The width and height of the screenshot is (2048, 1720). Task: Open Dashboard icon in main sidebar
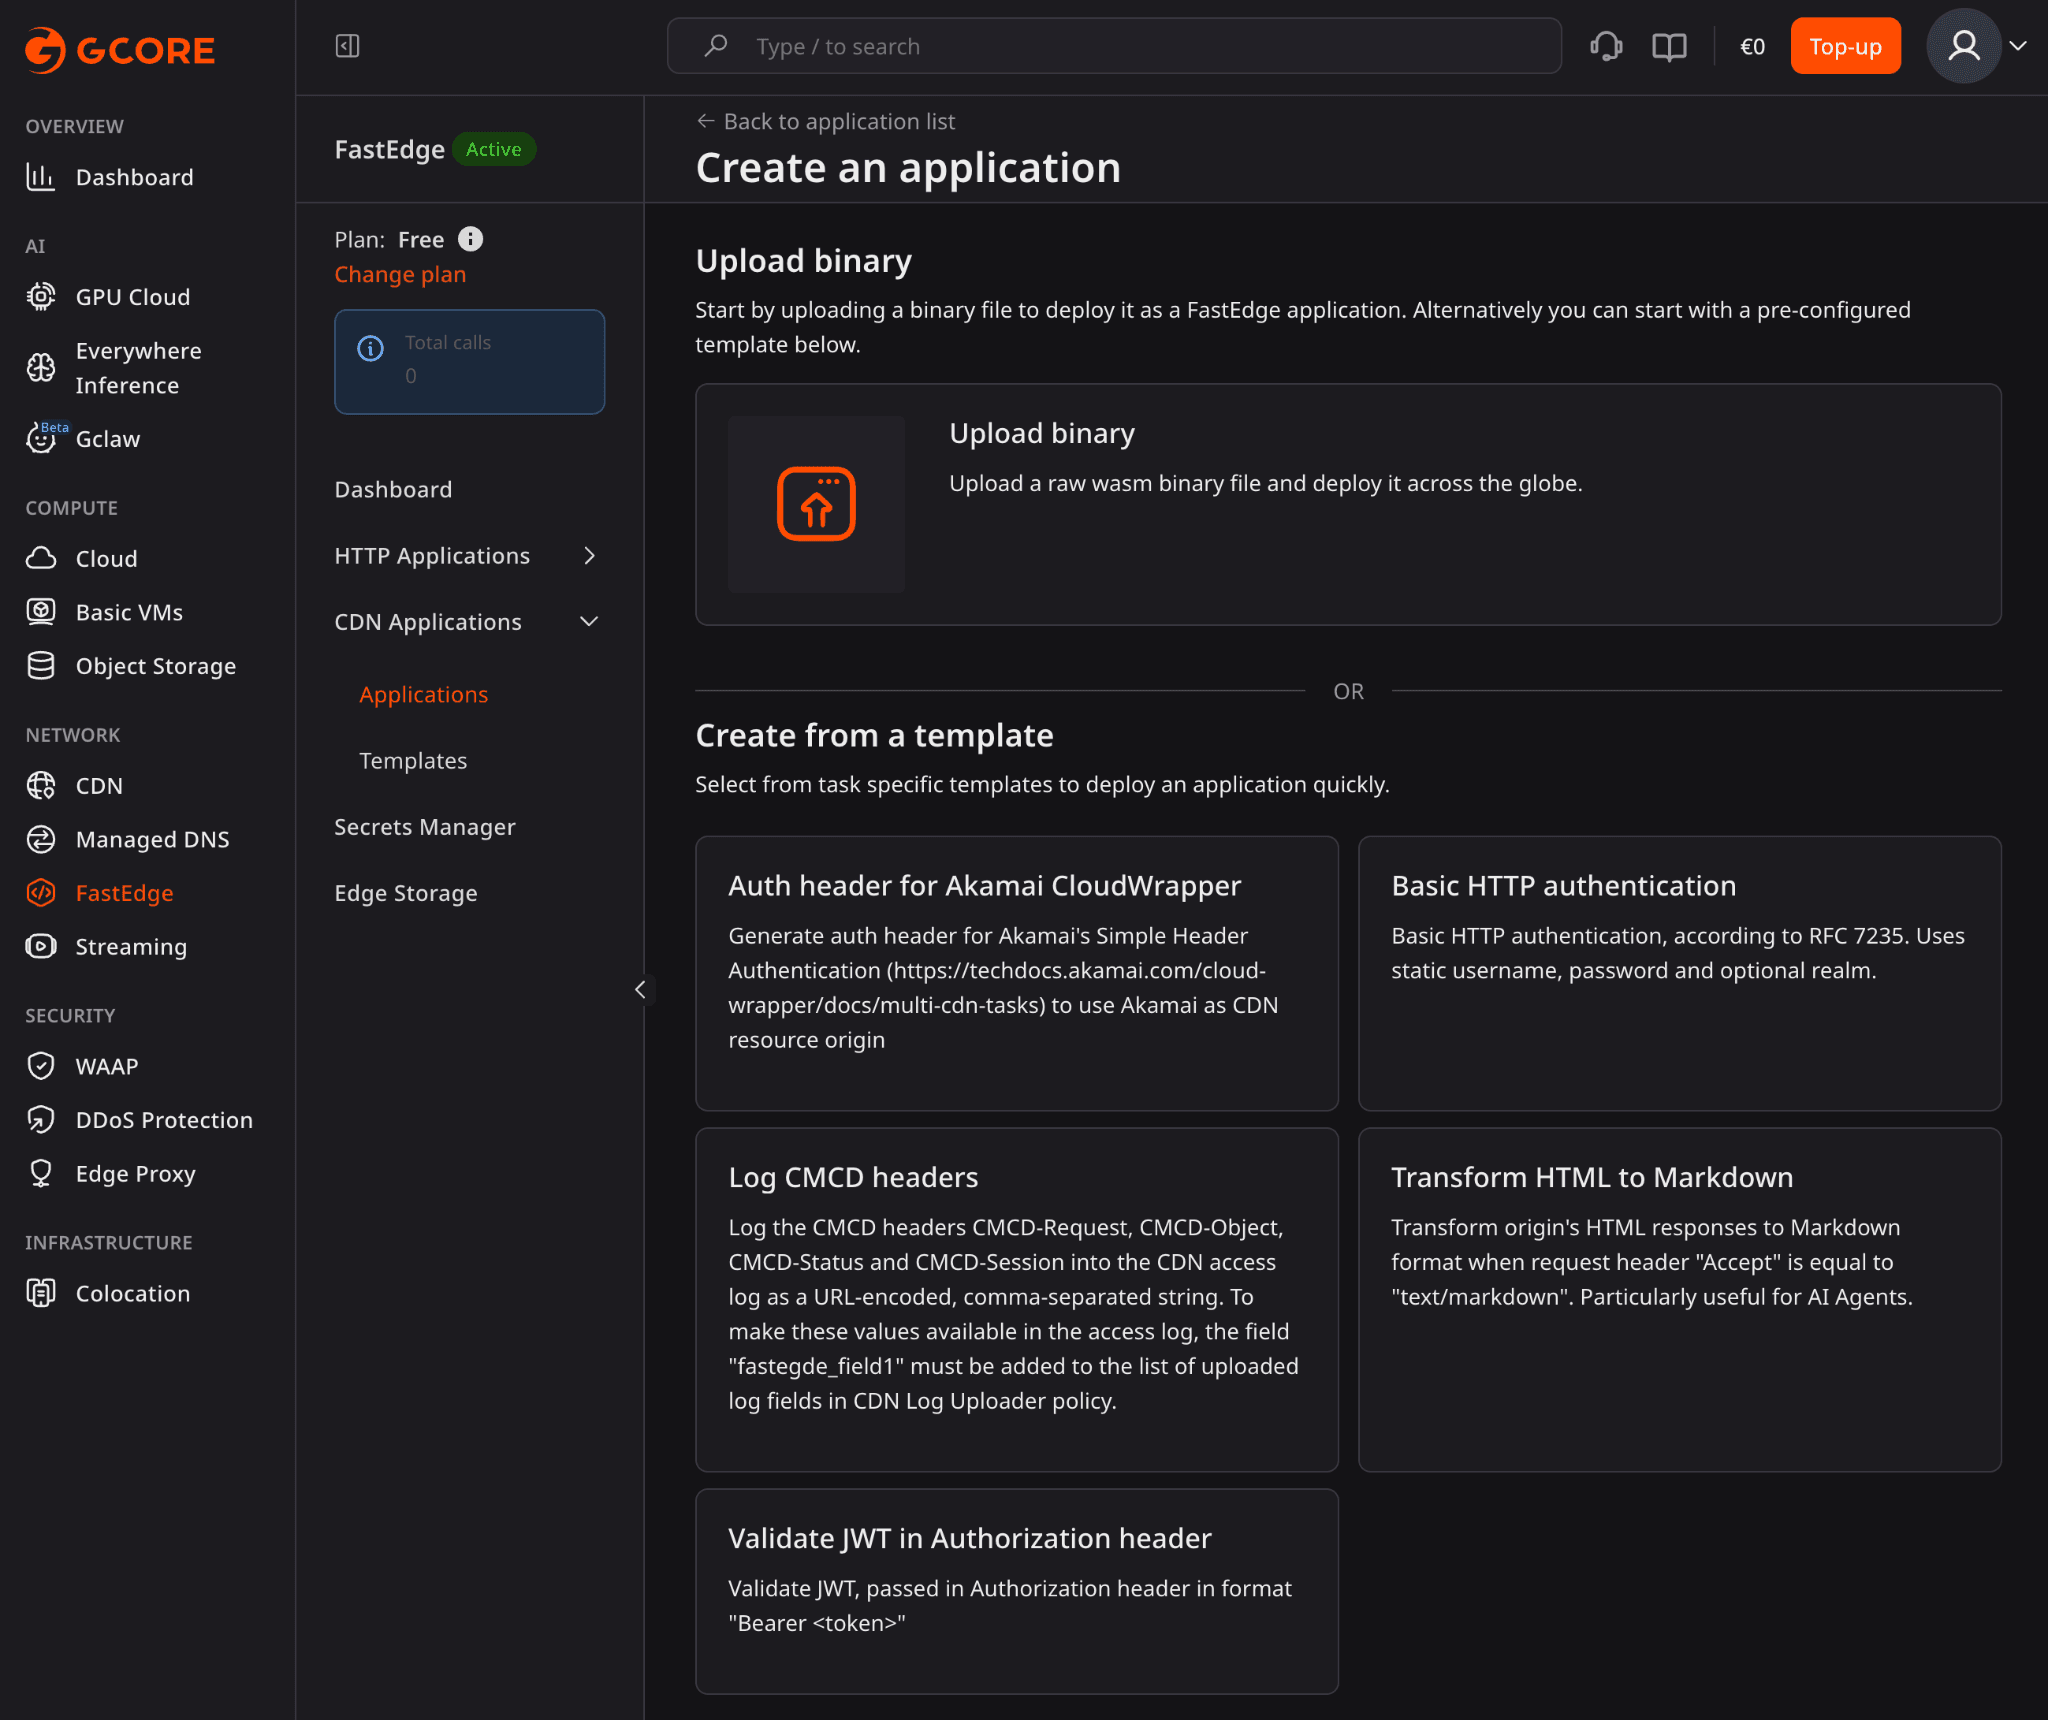(x=40, y=177)
